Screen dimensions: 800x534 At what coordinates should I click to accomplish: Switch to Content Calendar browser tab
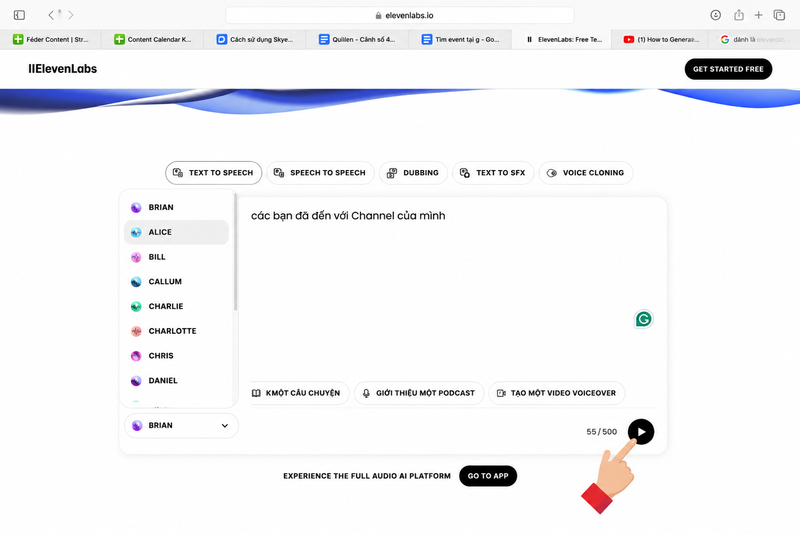click(x=153, y=39)
